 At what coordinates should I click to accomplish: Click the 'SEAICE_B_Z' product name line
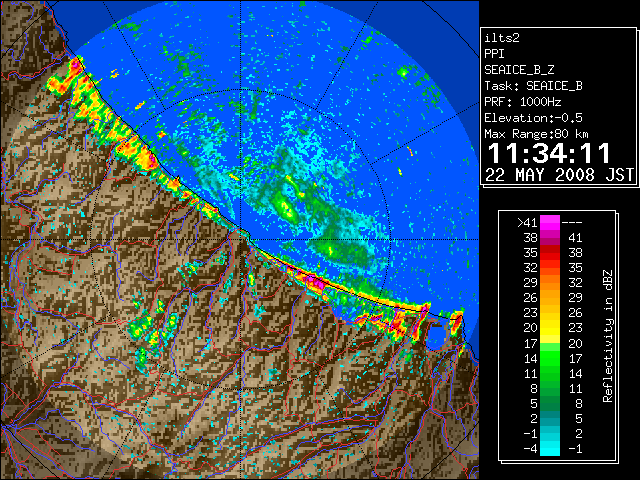point(519,70)
